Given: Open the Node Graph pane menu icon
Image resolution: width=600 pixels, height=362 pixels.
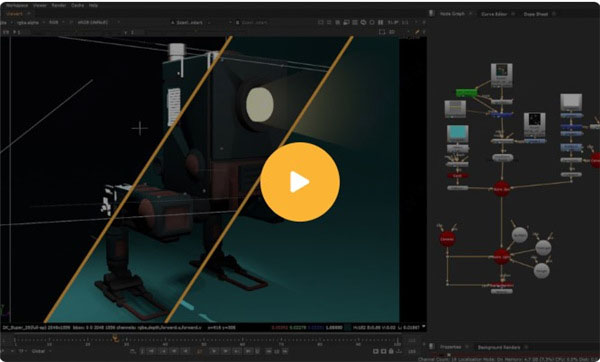Looking at the screenshot, I should coord(432,13).
